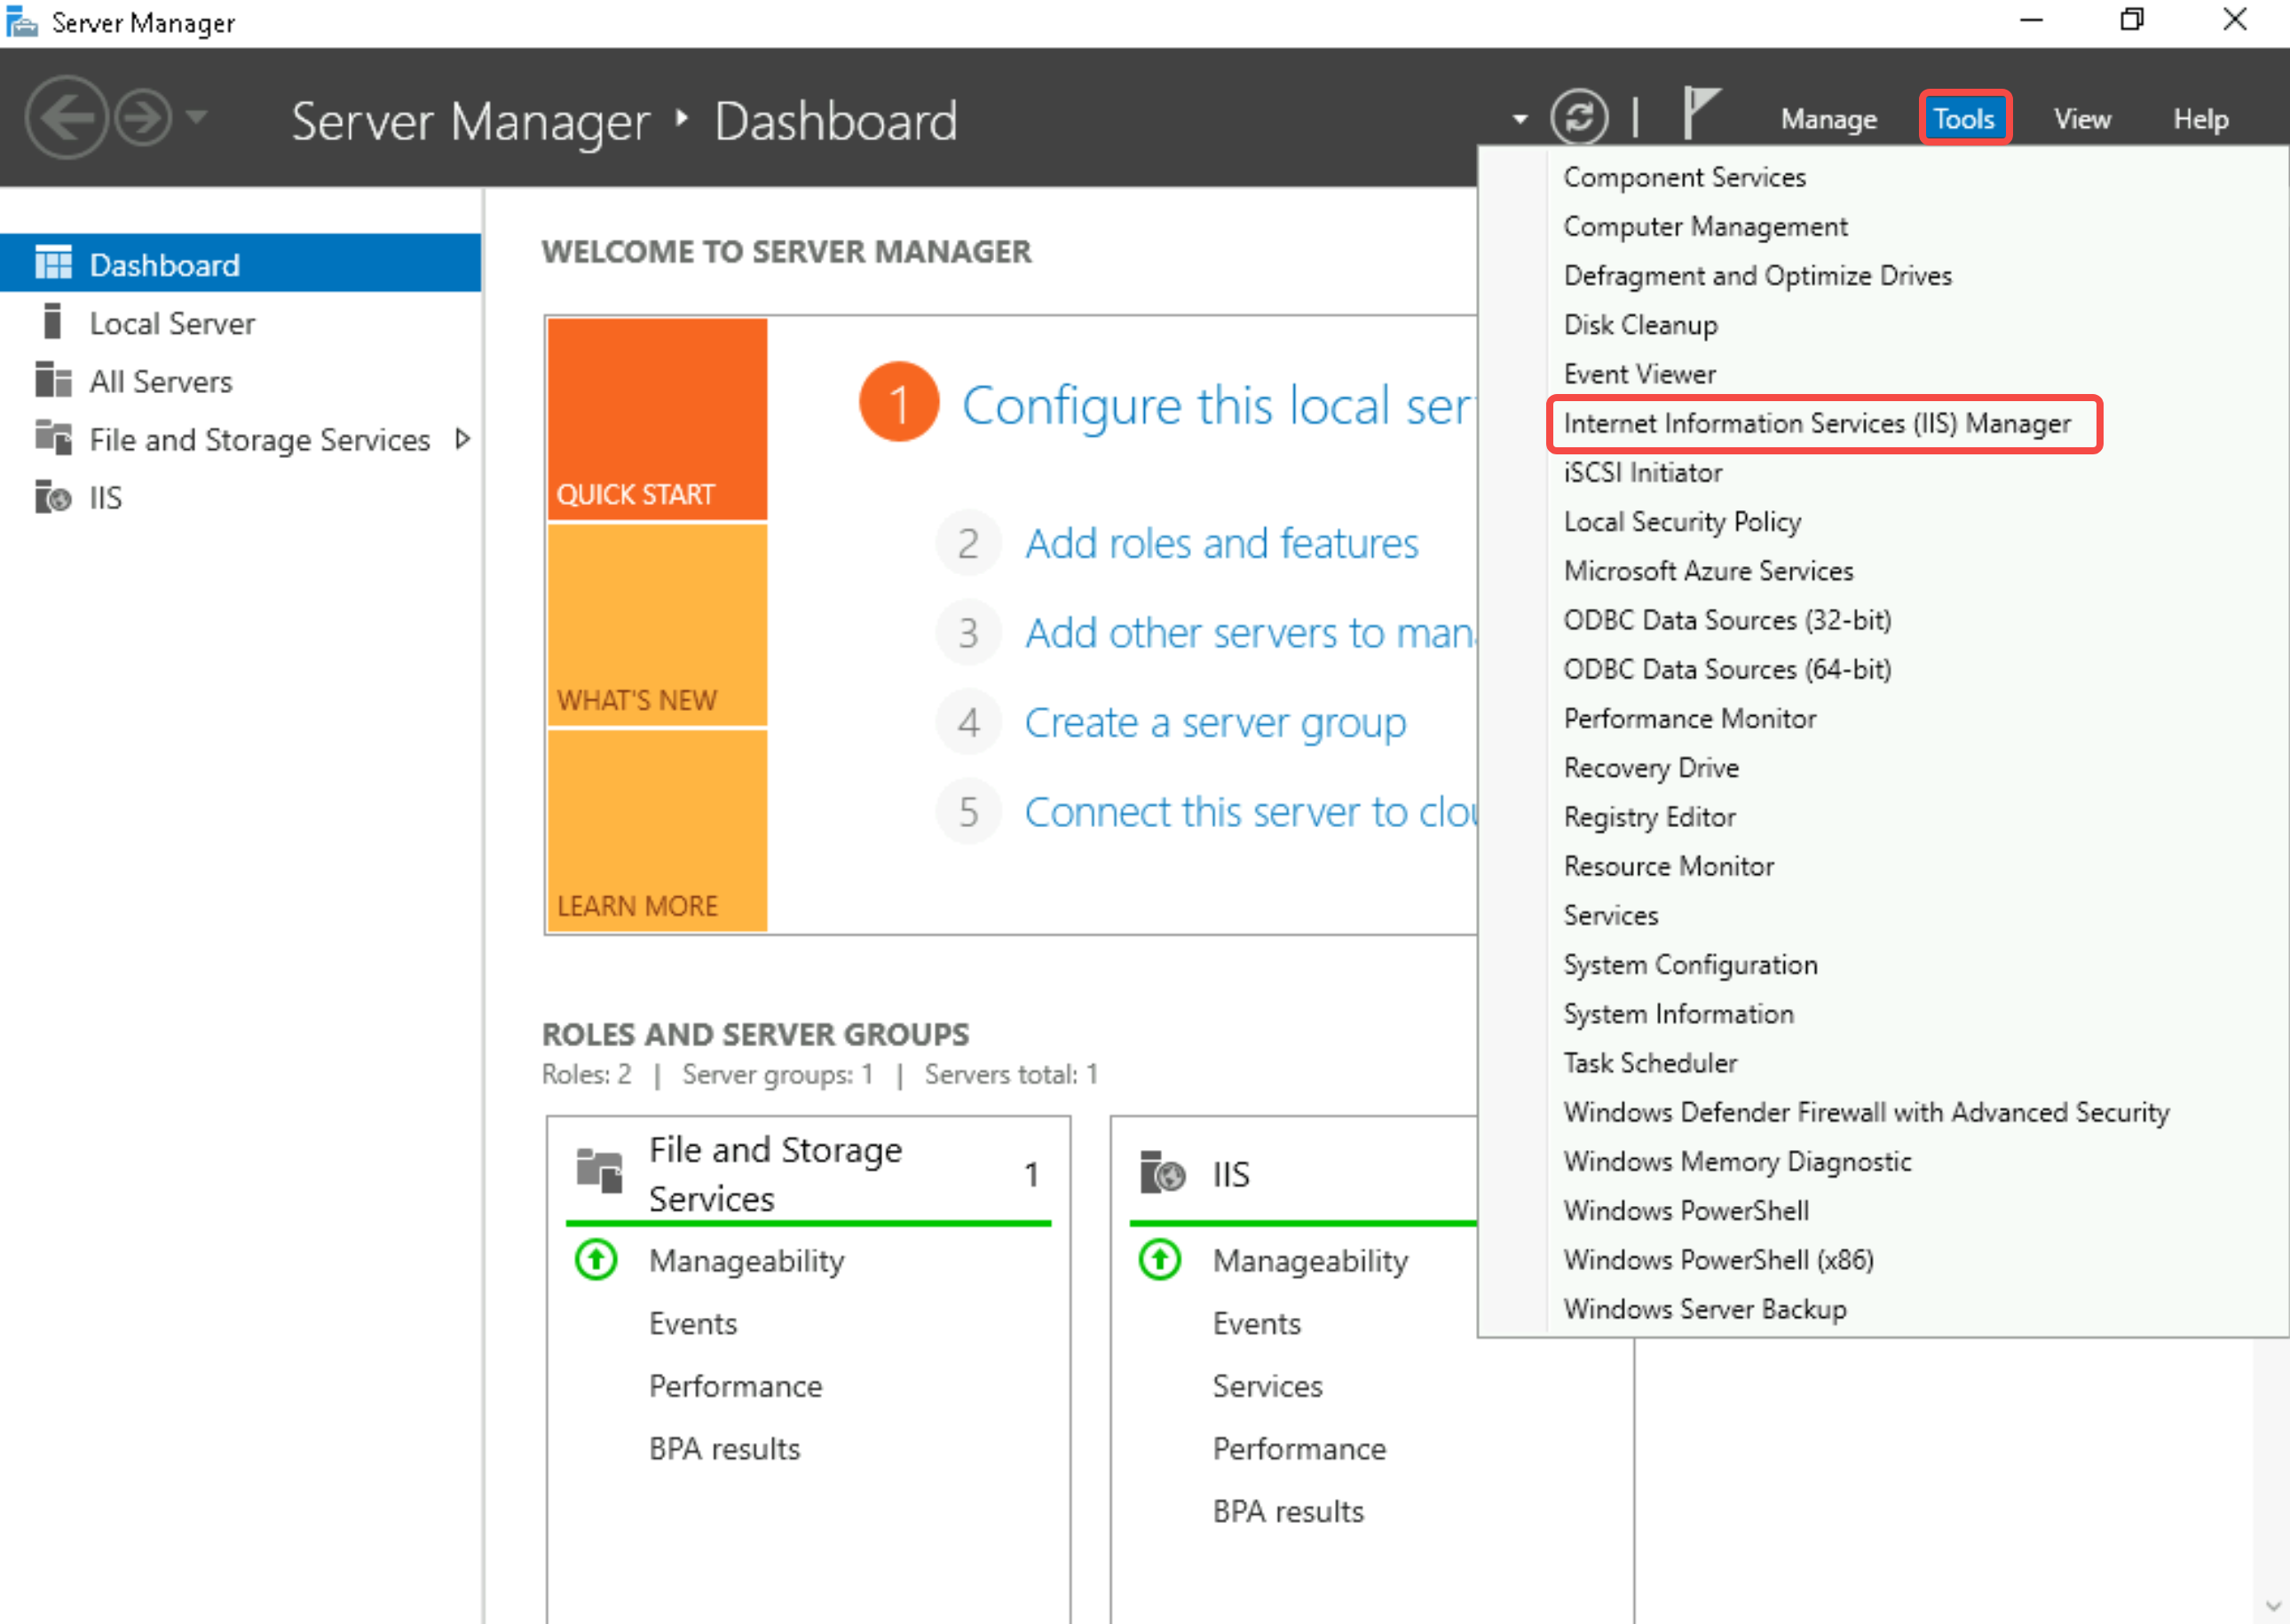Screen dimensions: 2290x1624
Task: Open Task Scheduler
Action: tap(1650, 1063)
